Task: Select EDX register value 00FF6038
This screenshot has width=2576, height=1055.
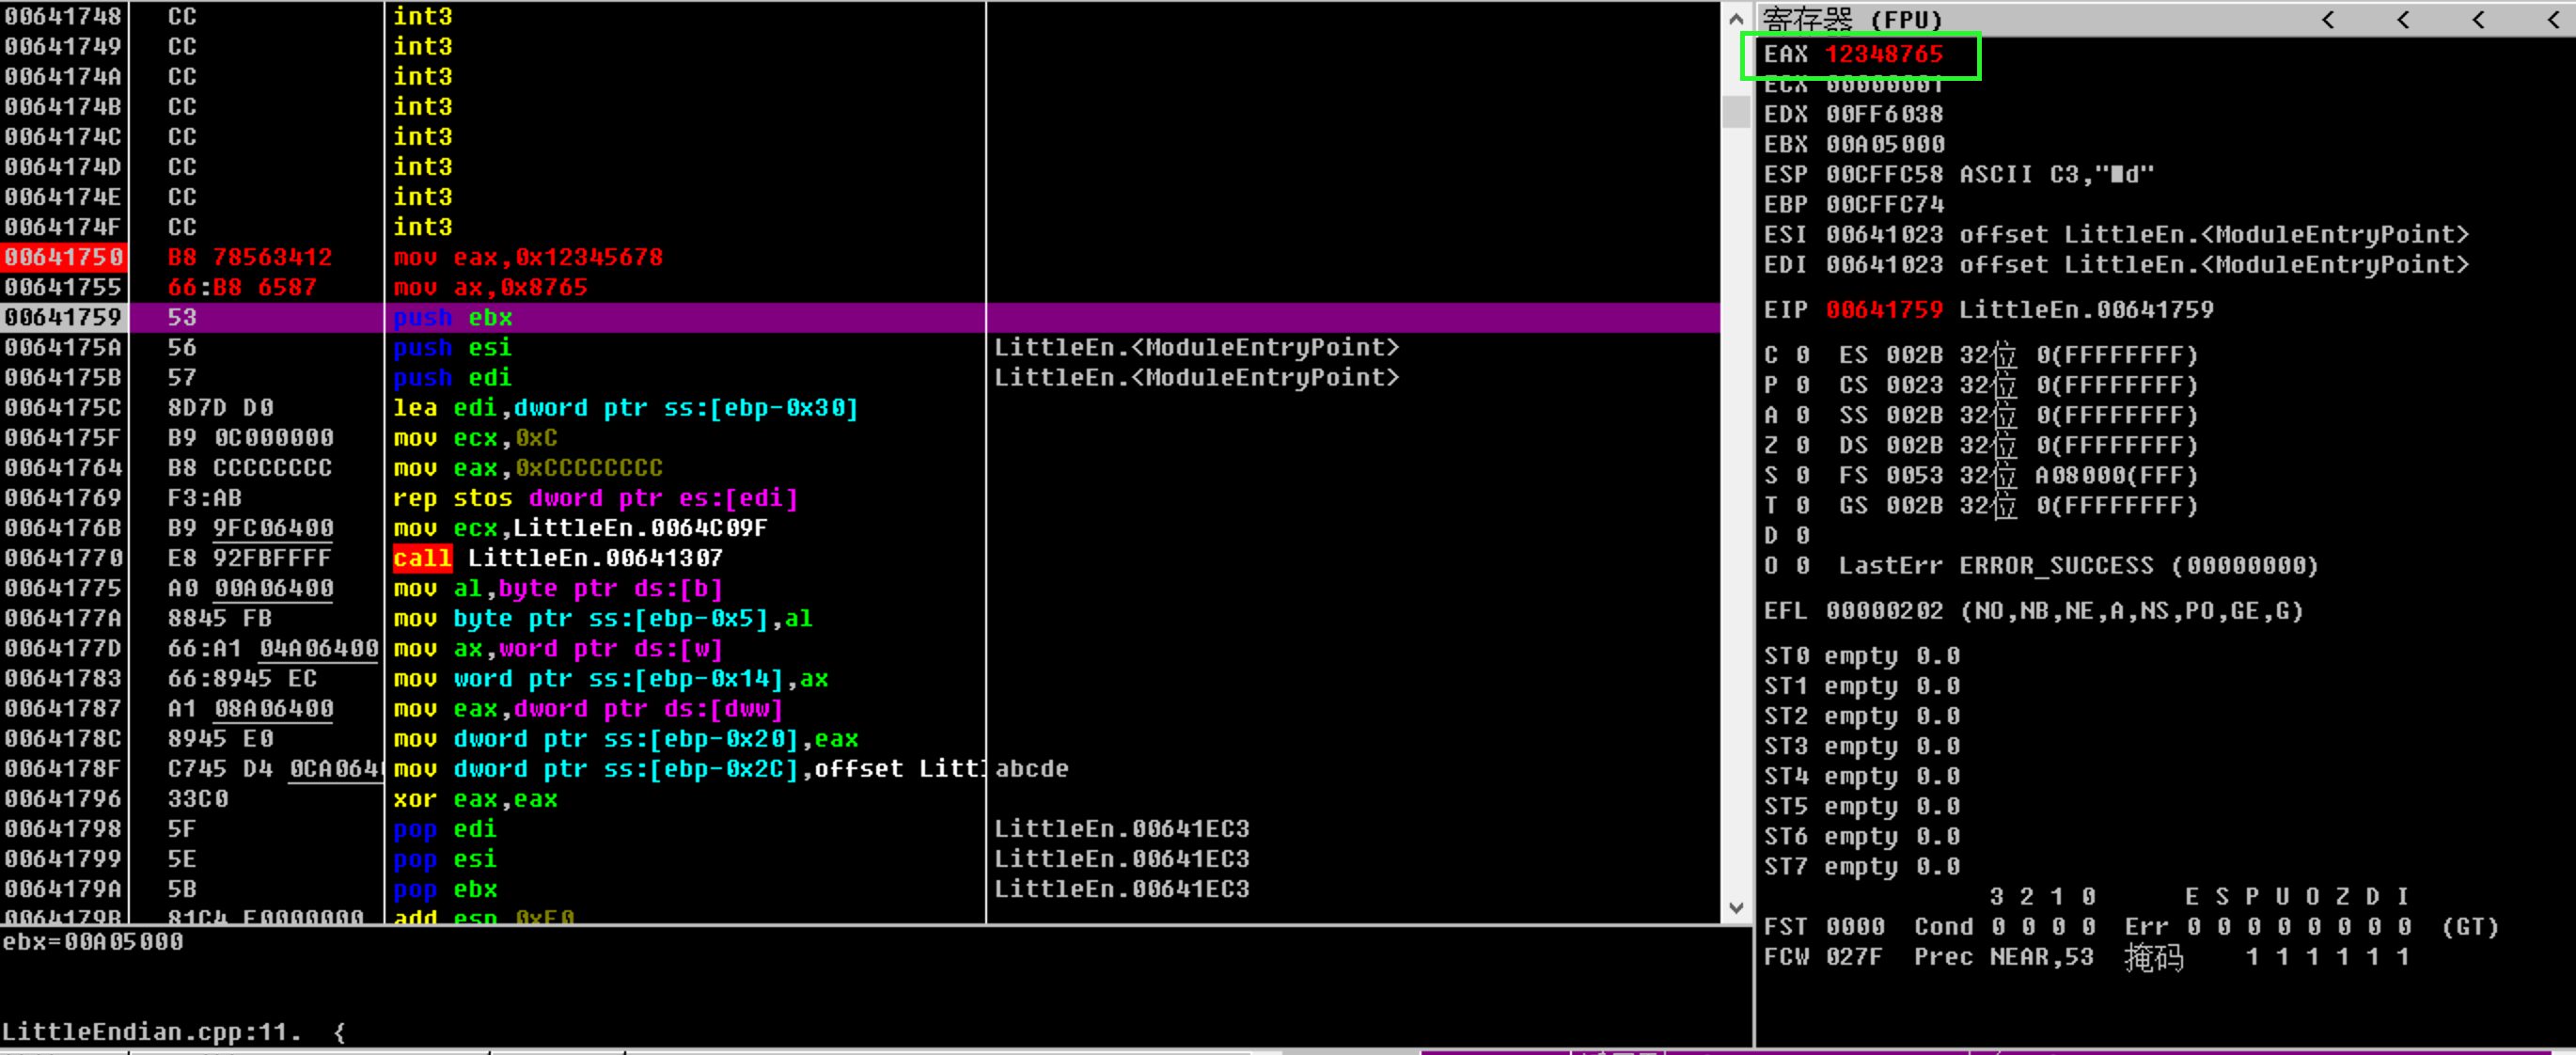Action: [x=1884, y=114]
